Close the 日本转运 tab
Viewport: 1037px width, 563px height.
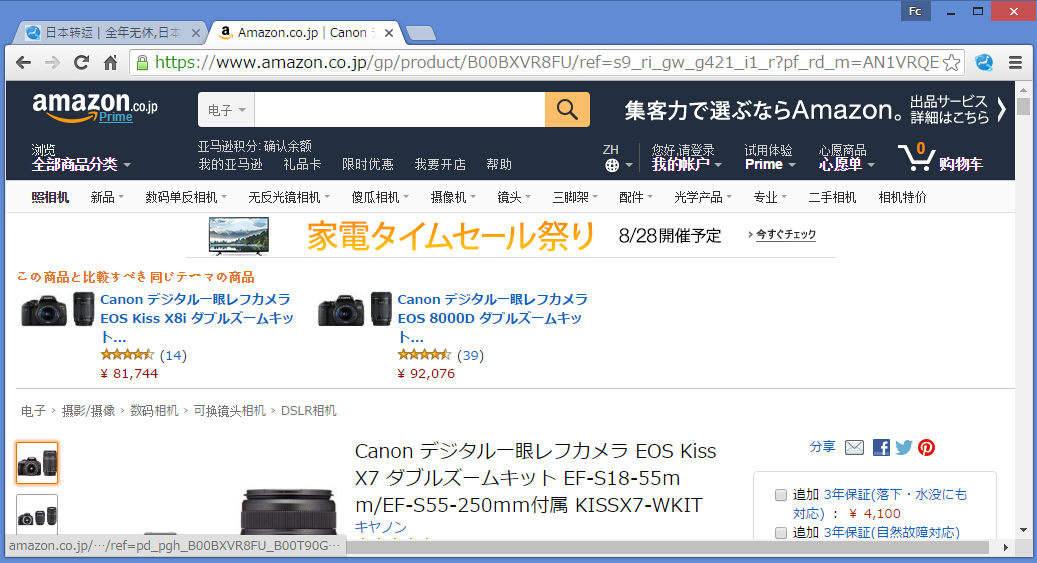coord(196,33)
